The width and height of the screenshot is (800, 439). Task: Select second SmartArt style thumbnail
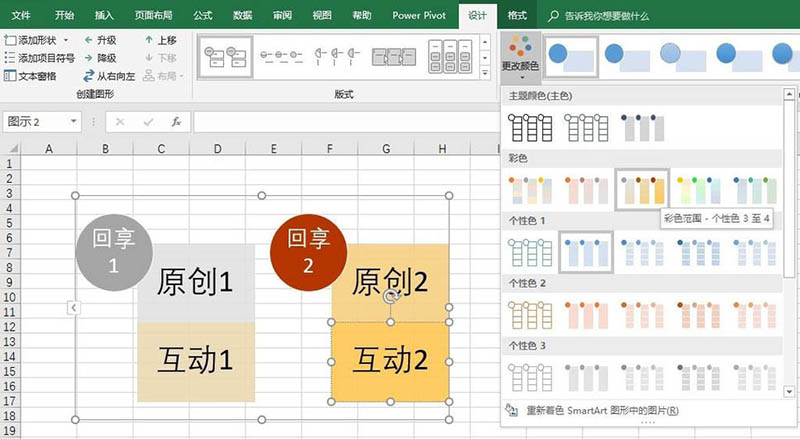coord(627,57)
